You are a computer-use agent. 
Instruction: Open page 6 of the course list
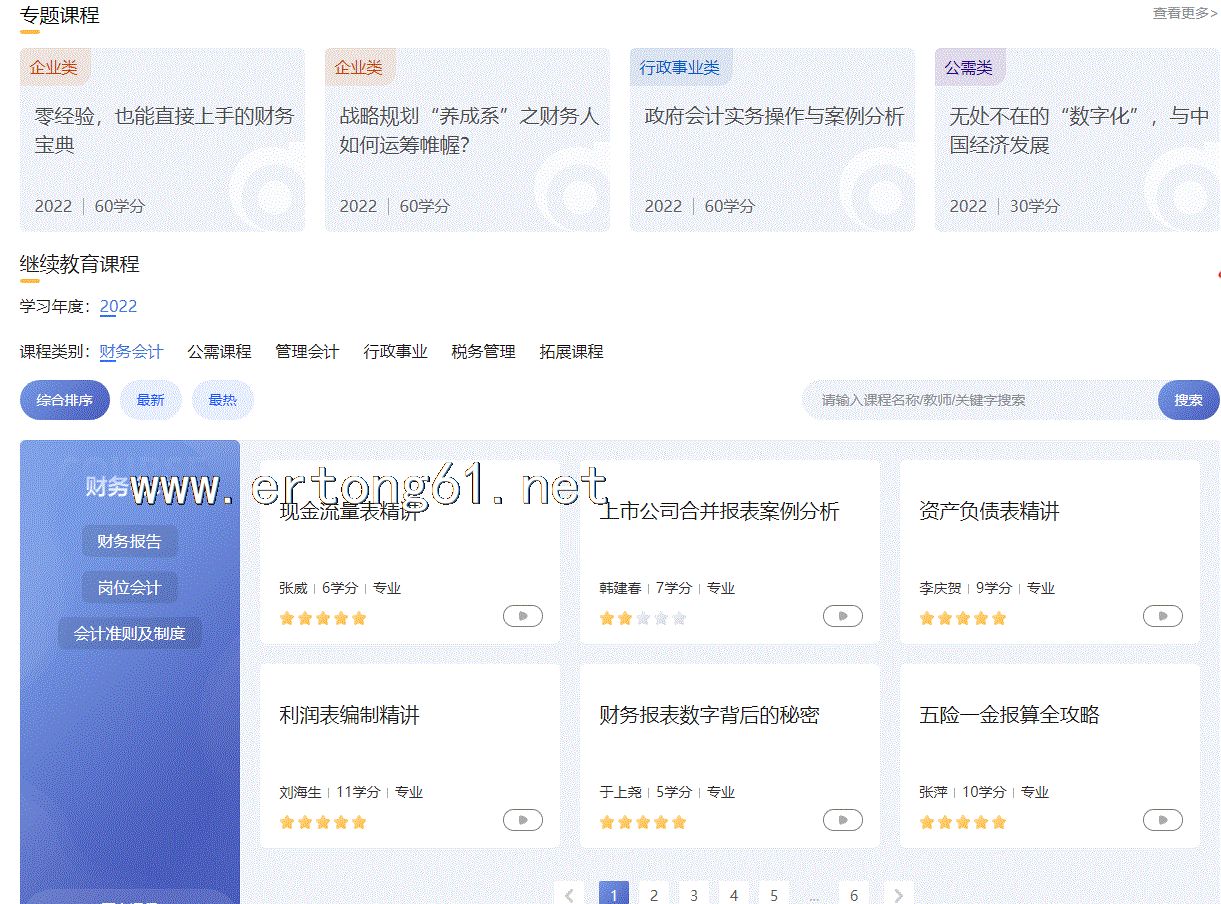coord(853,895)
